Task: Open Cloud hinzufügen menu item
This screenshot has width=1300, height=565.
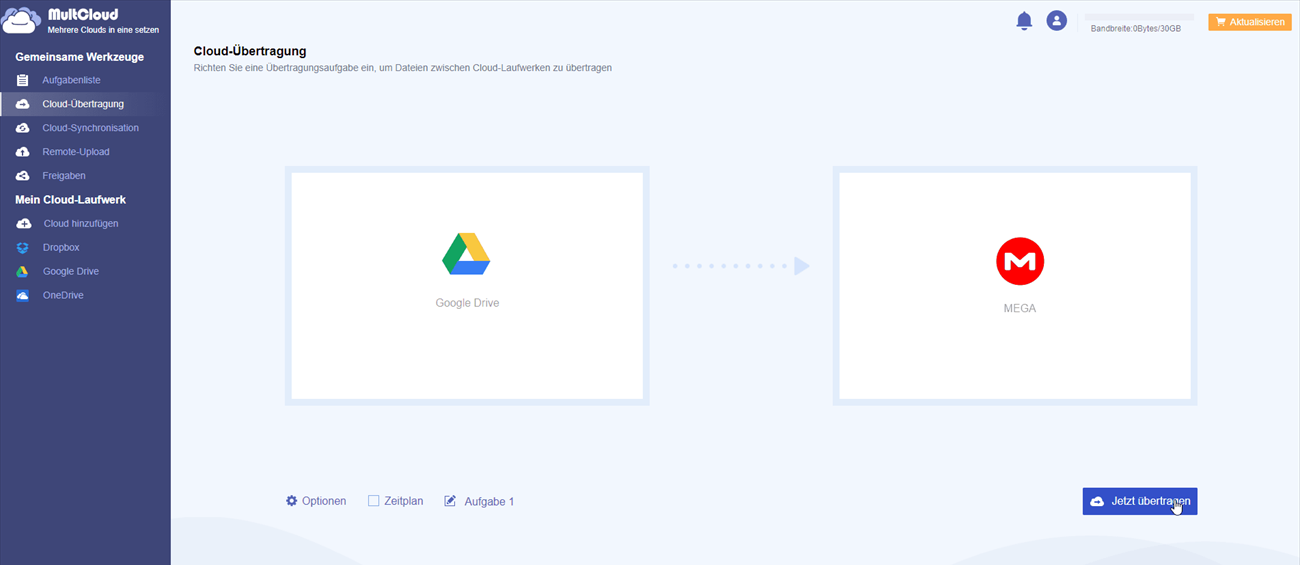Action: point(81,224)
